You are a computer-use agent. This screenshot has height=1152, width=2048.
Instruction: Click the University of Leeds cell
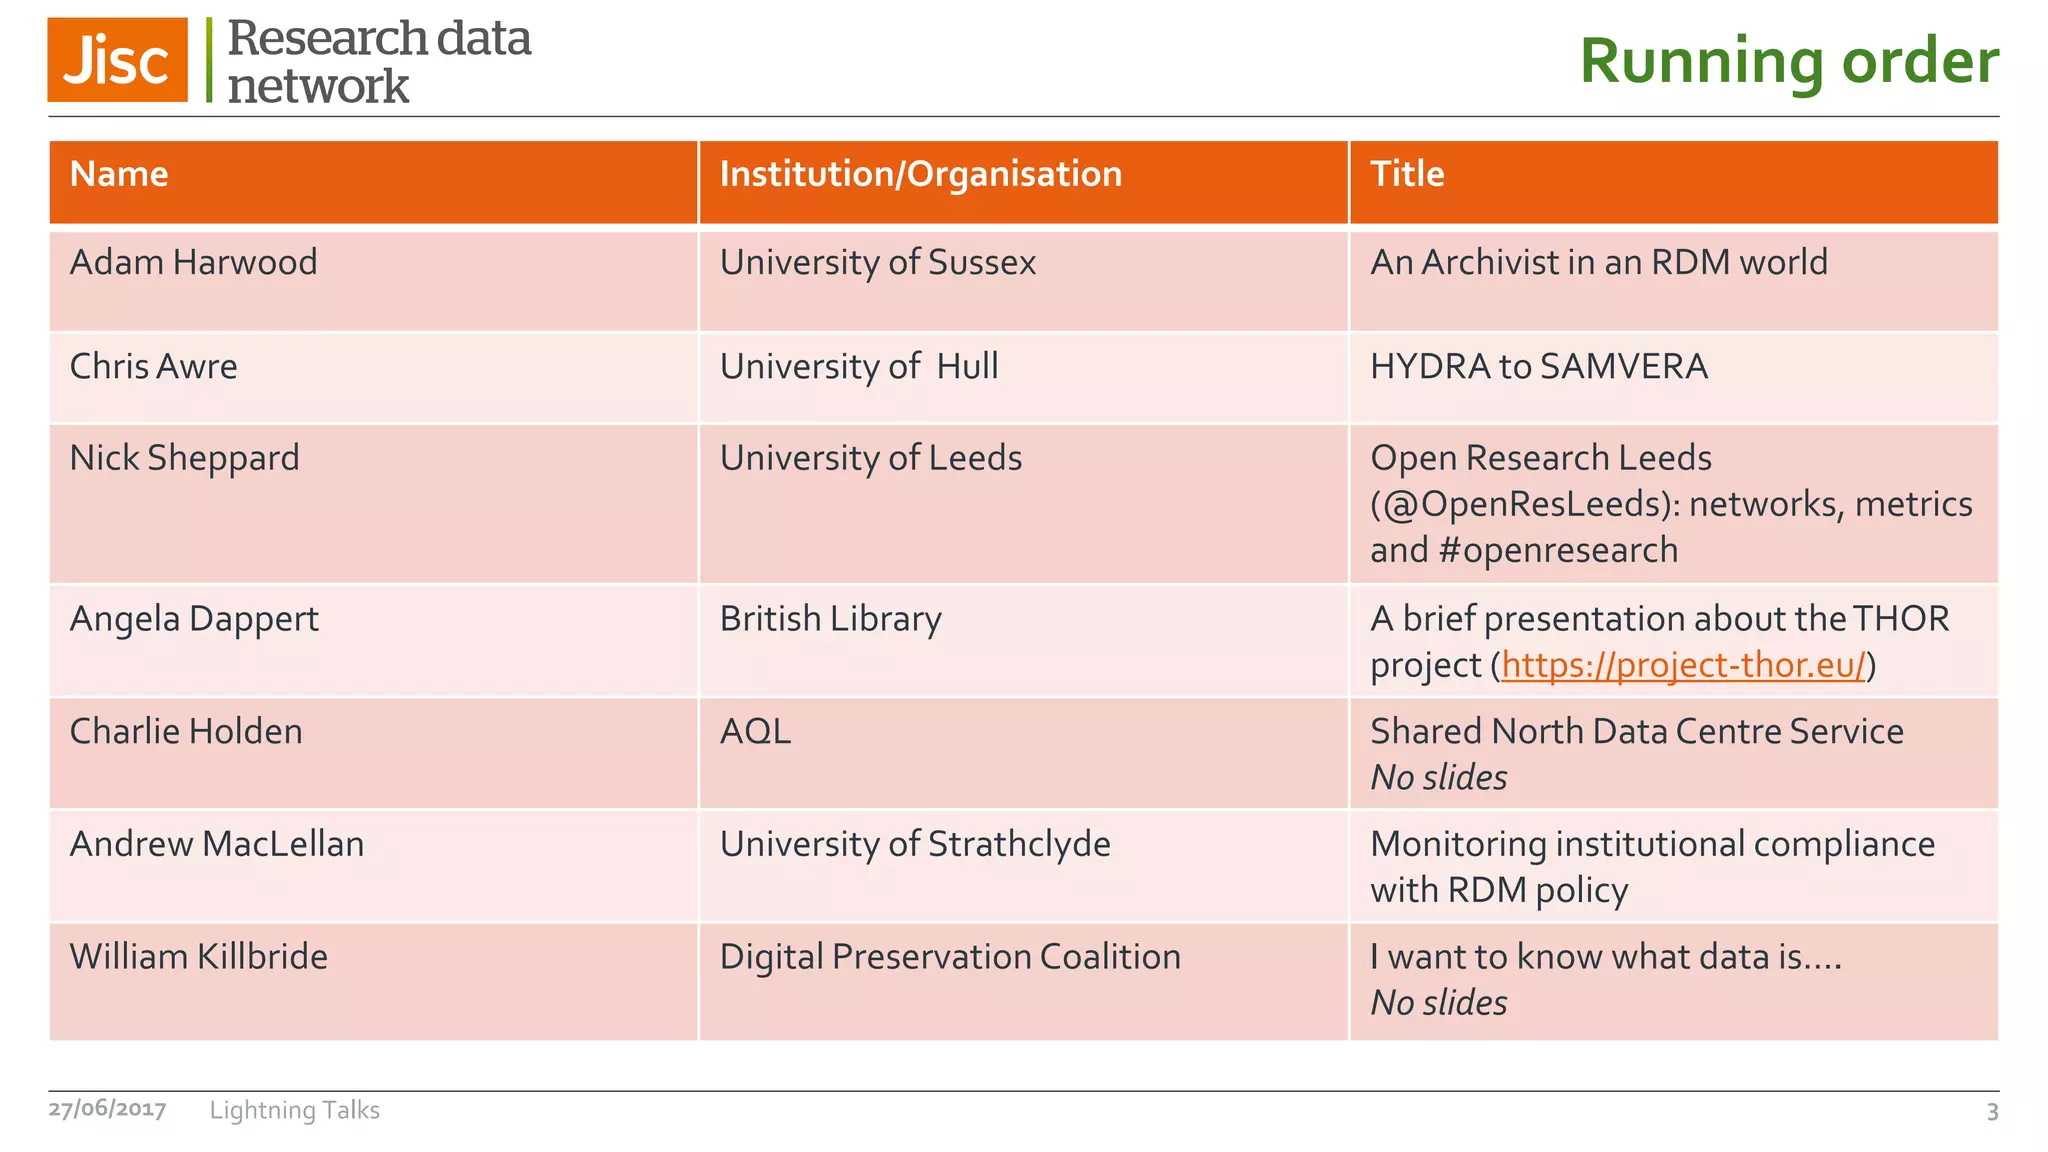click(1023, 503)
